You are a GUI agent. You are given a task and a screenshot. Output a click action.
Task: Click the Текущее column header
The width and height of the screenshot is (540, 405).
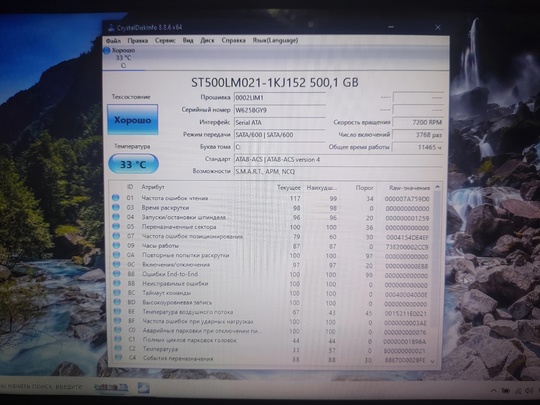289,188
